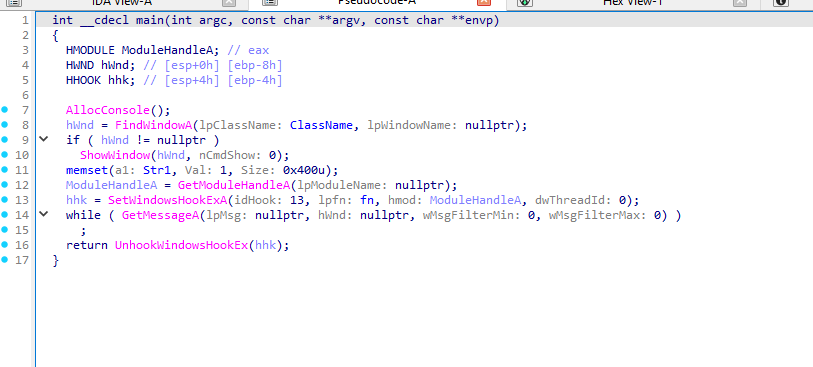Image resolution: width=813 pixels, height=367 pixels.
Task: Click the HMODULE type on line 3
Action: coord(90,50)
